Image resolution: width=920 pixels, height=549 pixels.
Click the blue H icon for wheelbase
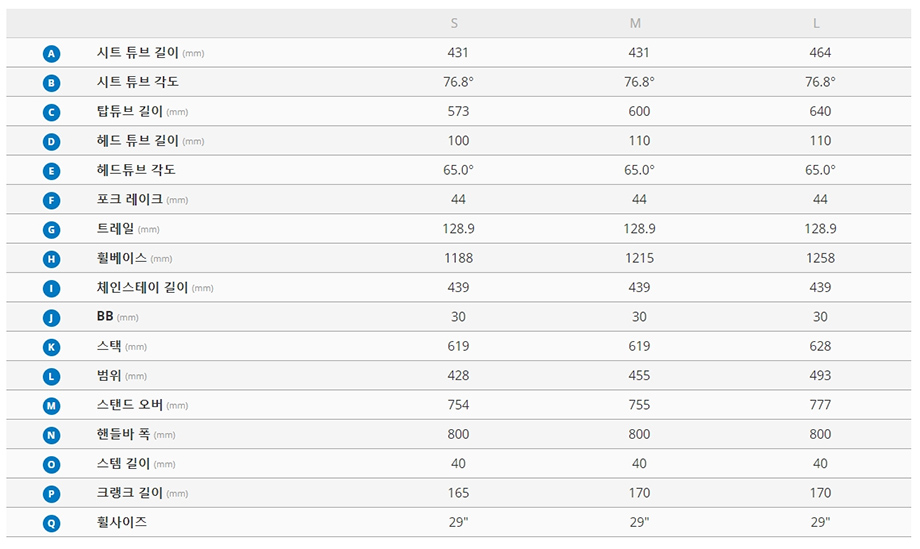click(52, 259)
